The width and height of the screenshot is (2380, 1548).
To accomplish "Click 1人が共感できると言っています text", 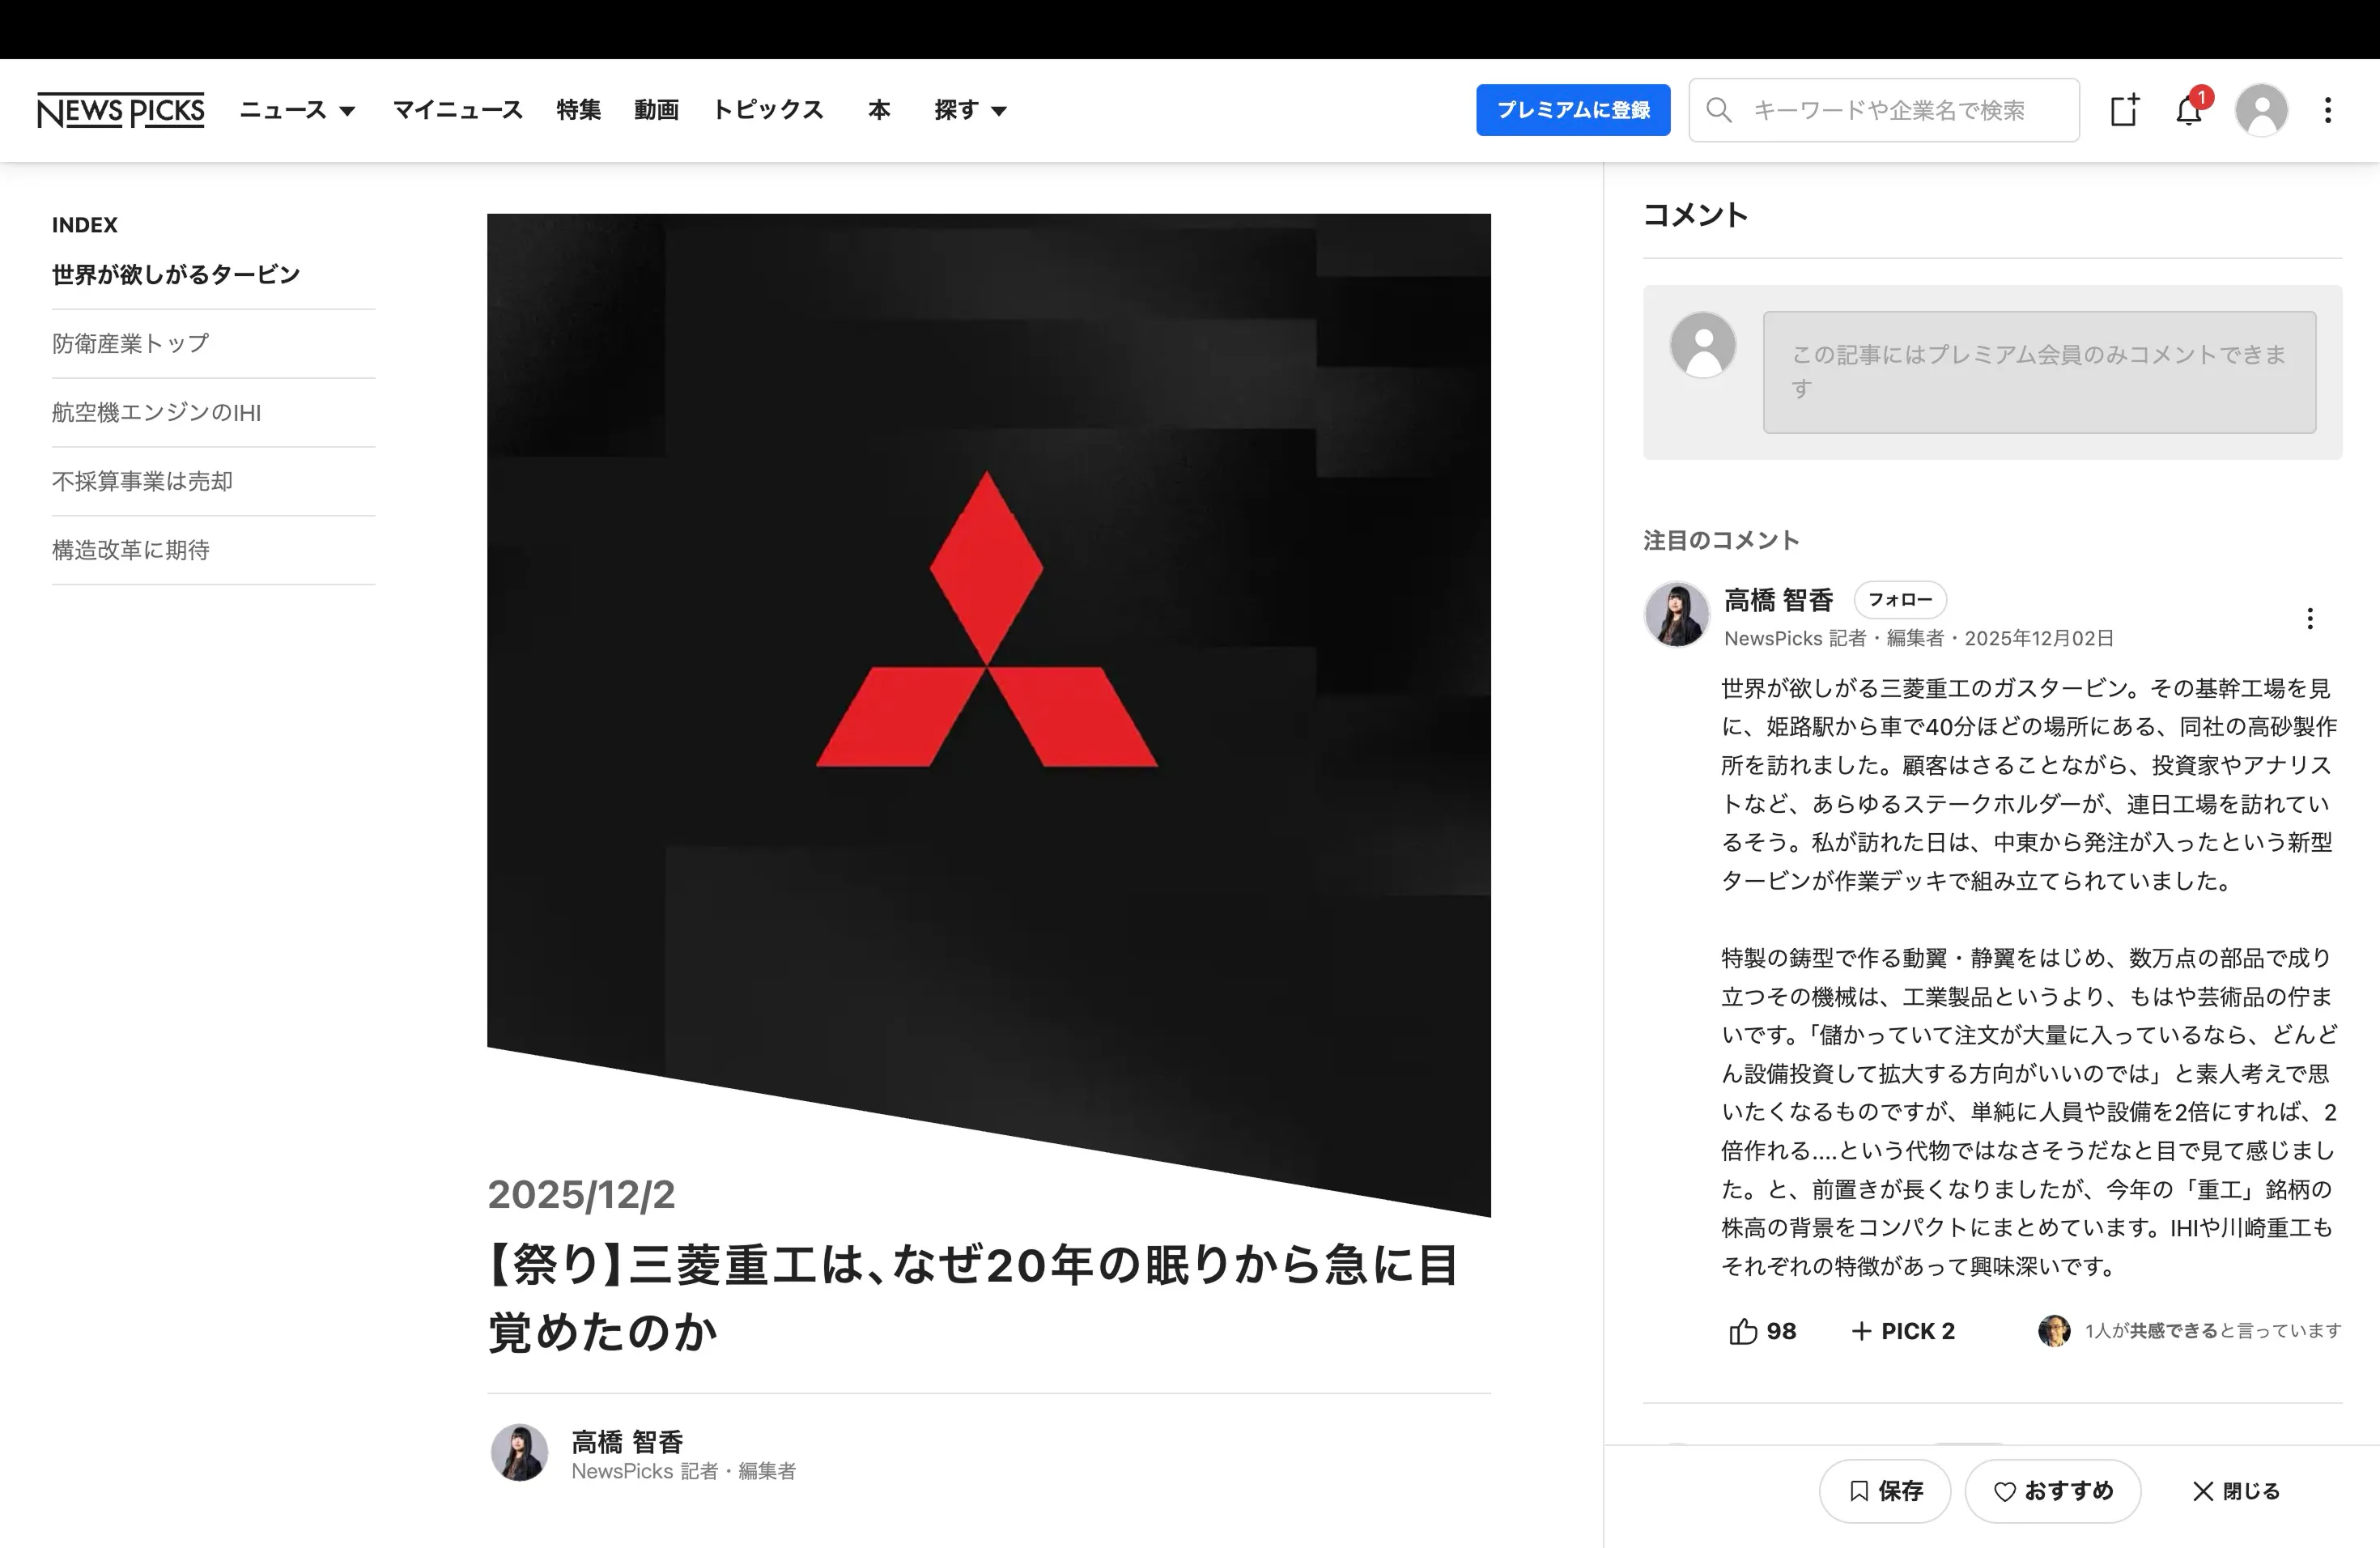I will (x=2213, y=1331).
